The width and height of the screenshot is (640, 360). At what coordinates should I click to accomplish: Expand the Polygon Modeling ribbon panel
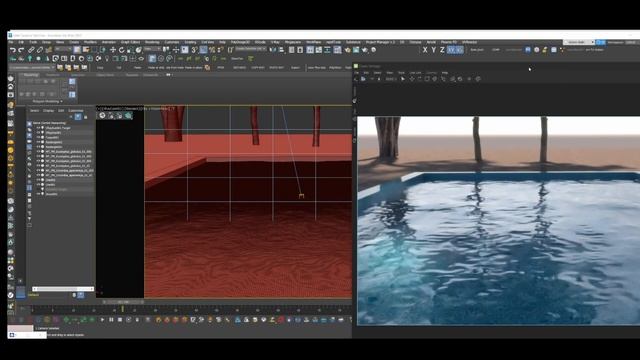[x=47, y=101]
